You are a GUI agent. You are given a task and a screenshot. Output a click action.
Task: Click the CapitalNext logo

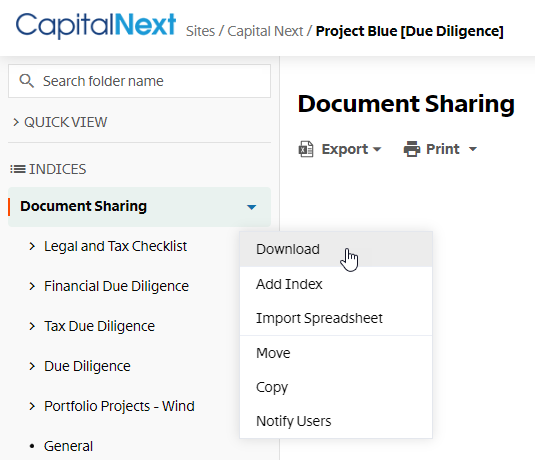[x=96, y=25]
